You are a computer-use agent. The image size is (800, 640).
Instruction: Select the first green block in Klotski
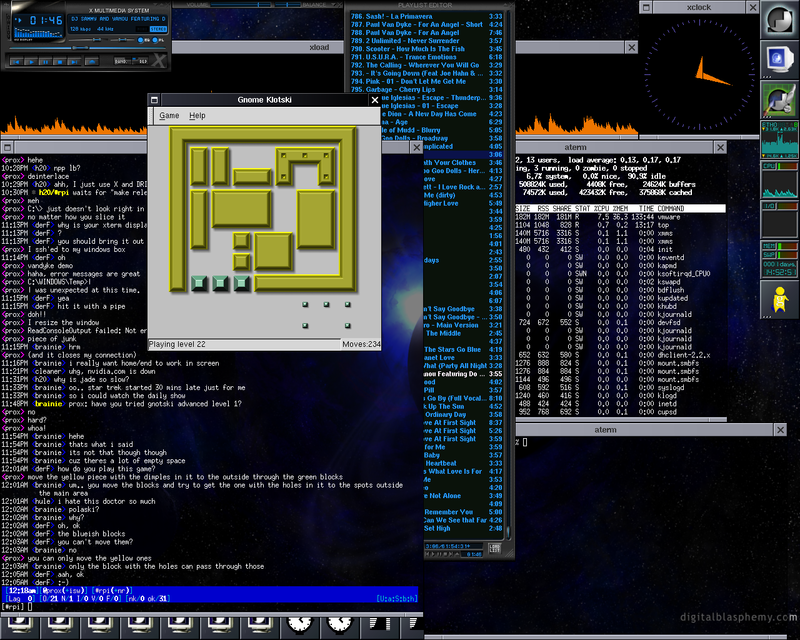click(199, 283)
